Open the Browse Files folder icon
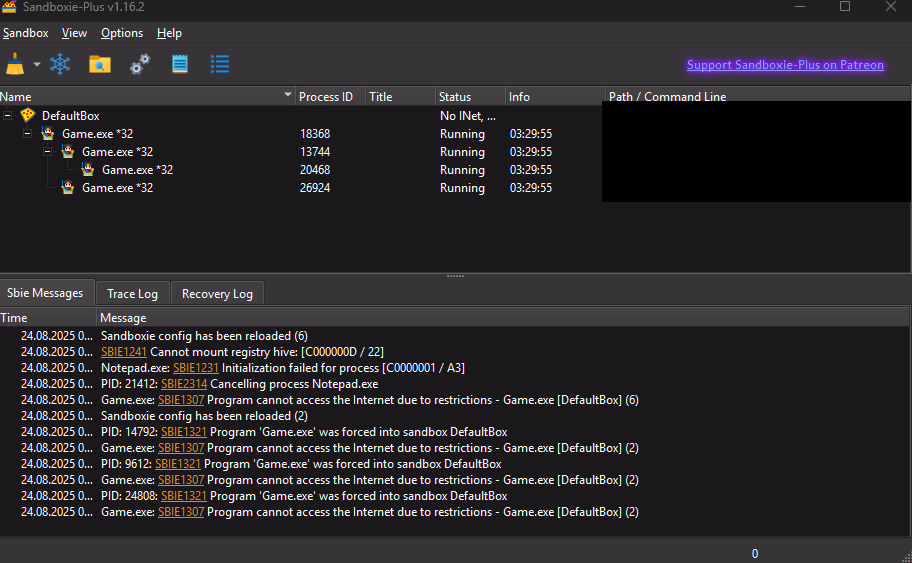912x563 pixels. click(99, 65)
